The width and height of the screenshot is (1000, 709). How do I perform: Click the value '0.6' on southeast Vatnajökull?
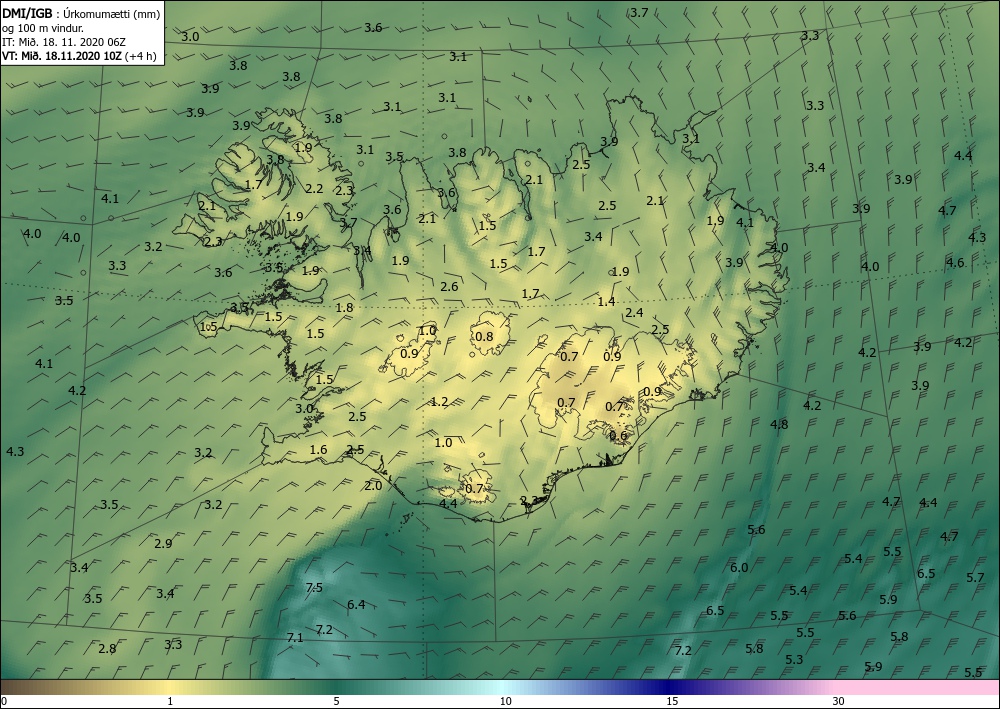tap(618, 435)
